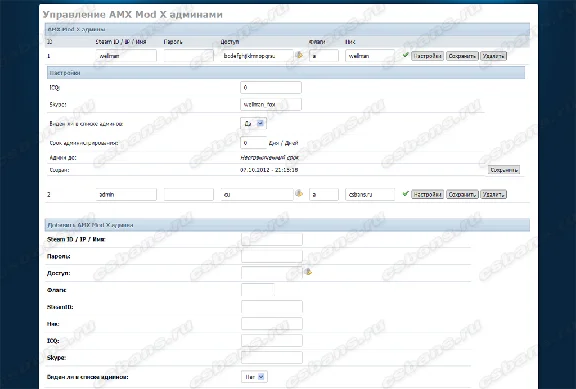Click Удалить button in admin row
This screenshot has width=576, height=389.
coord(493,194)
